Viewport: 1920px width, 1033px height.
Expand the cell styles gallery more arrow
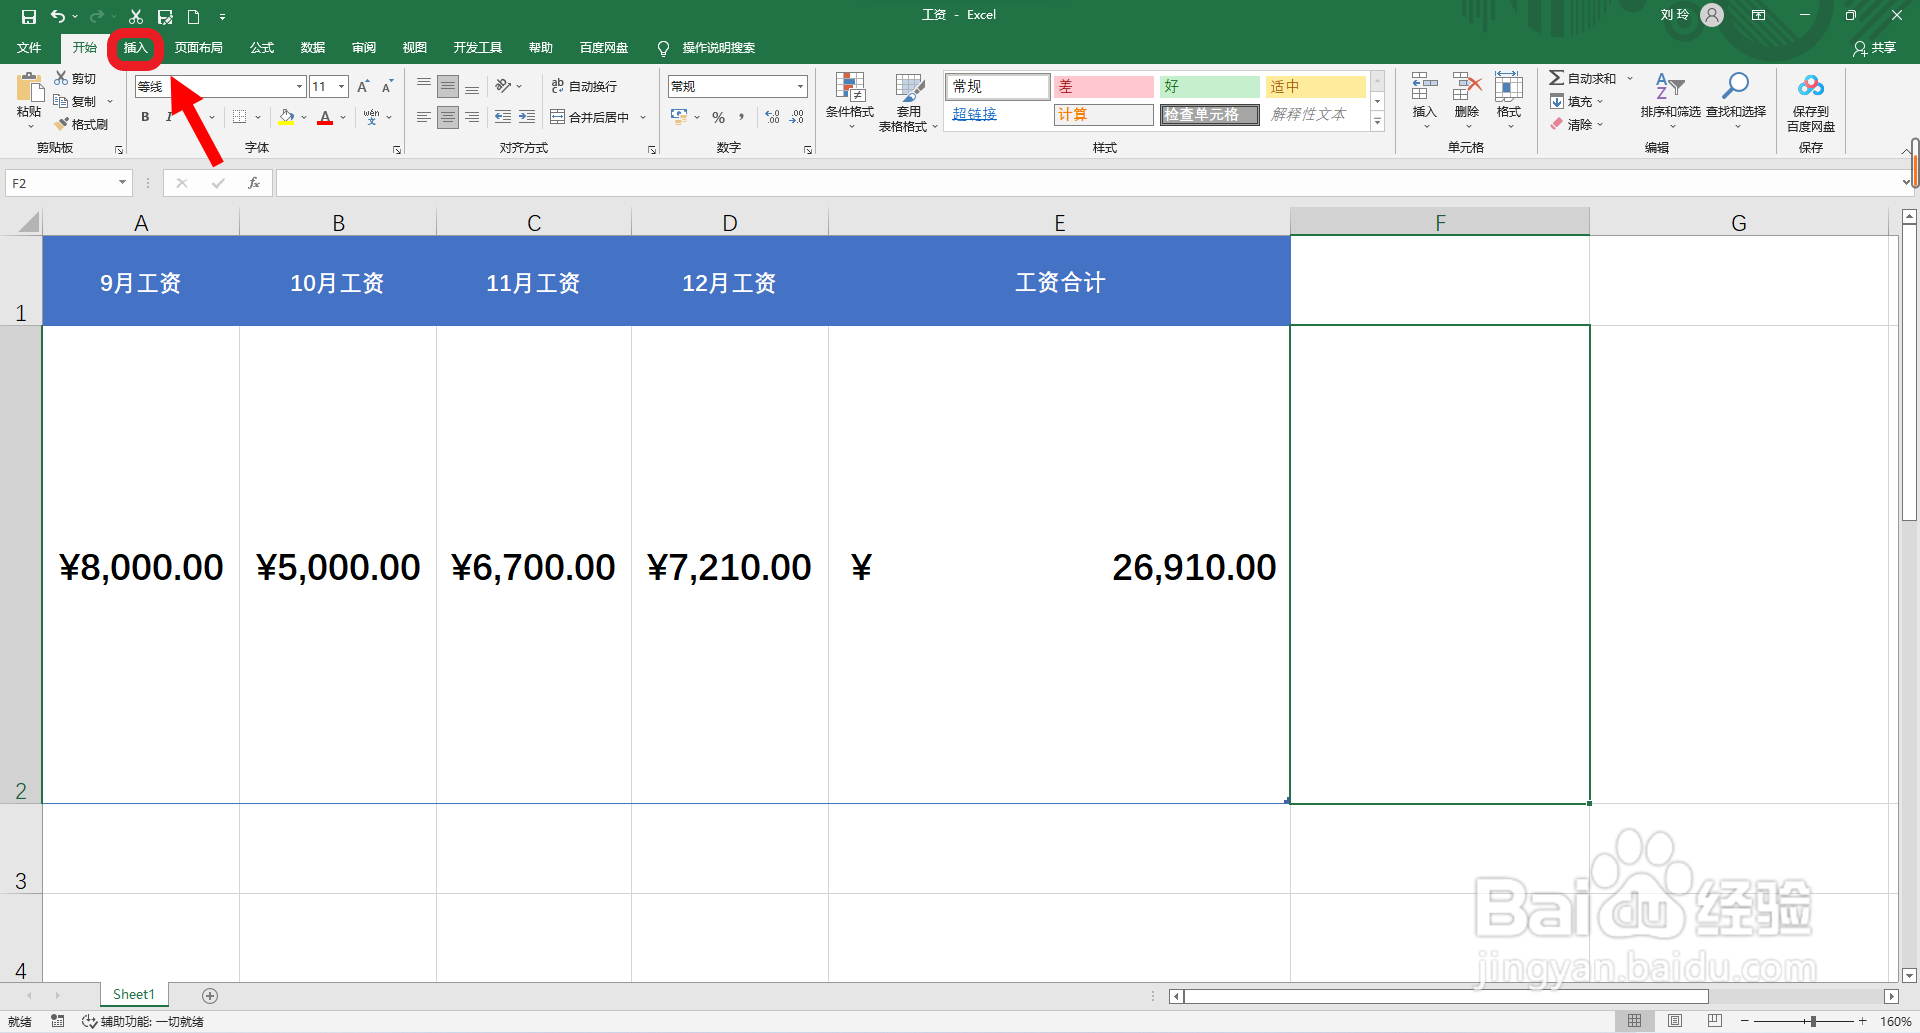1377,122
